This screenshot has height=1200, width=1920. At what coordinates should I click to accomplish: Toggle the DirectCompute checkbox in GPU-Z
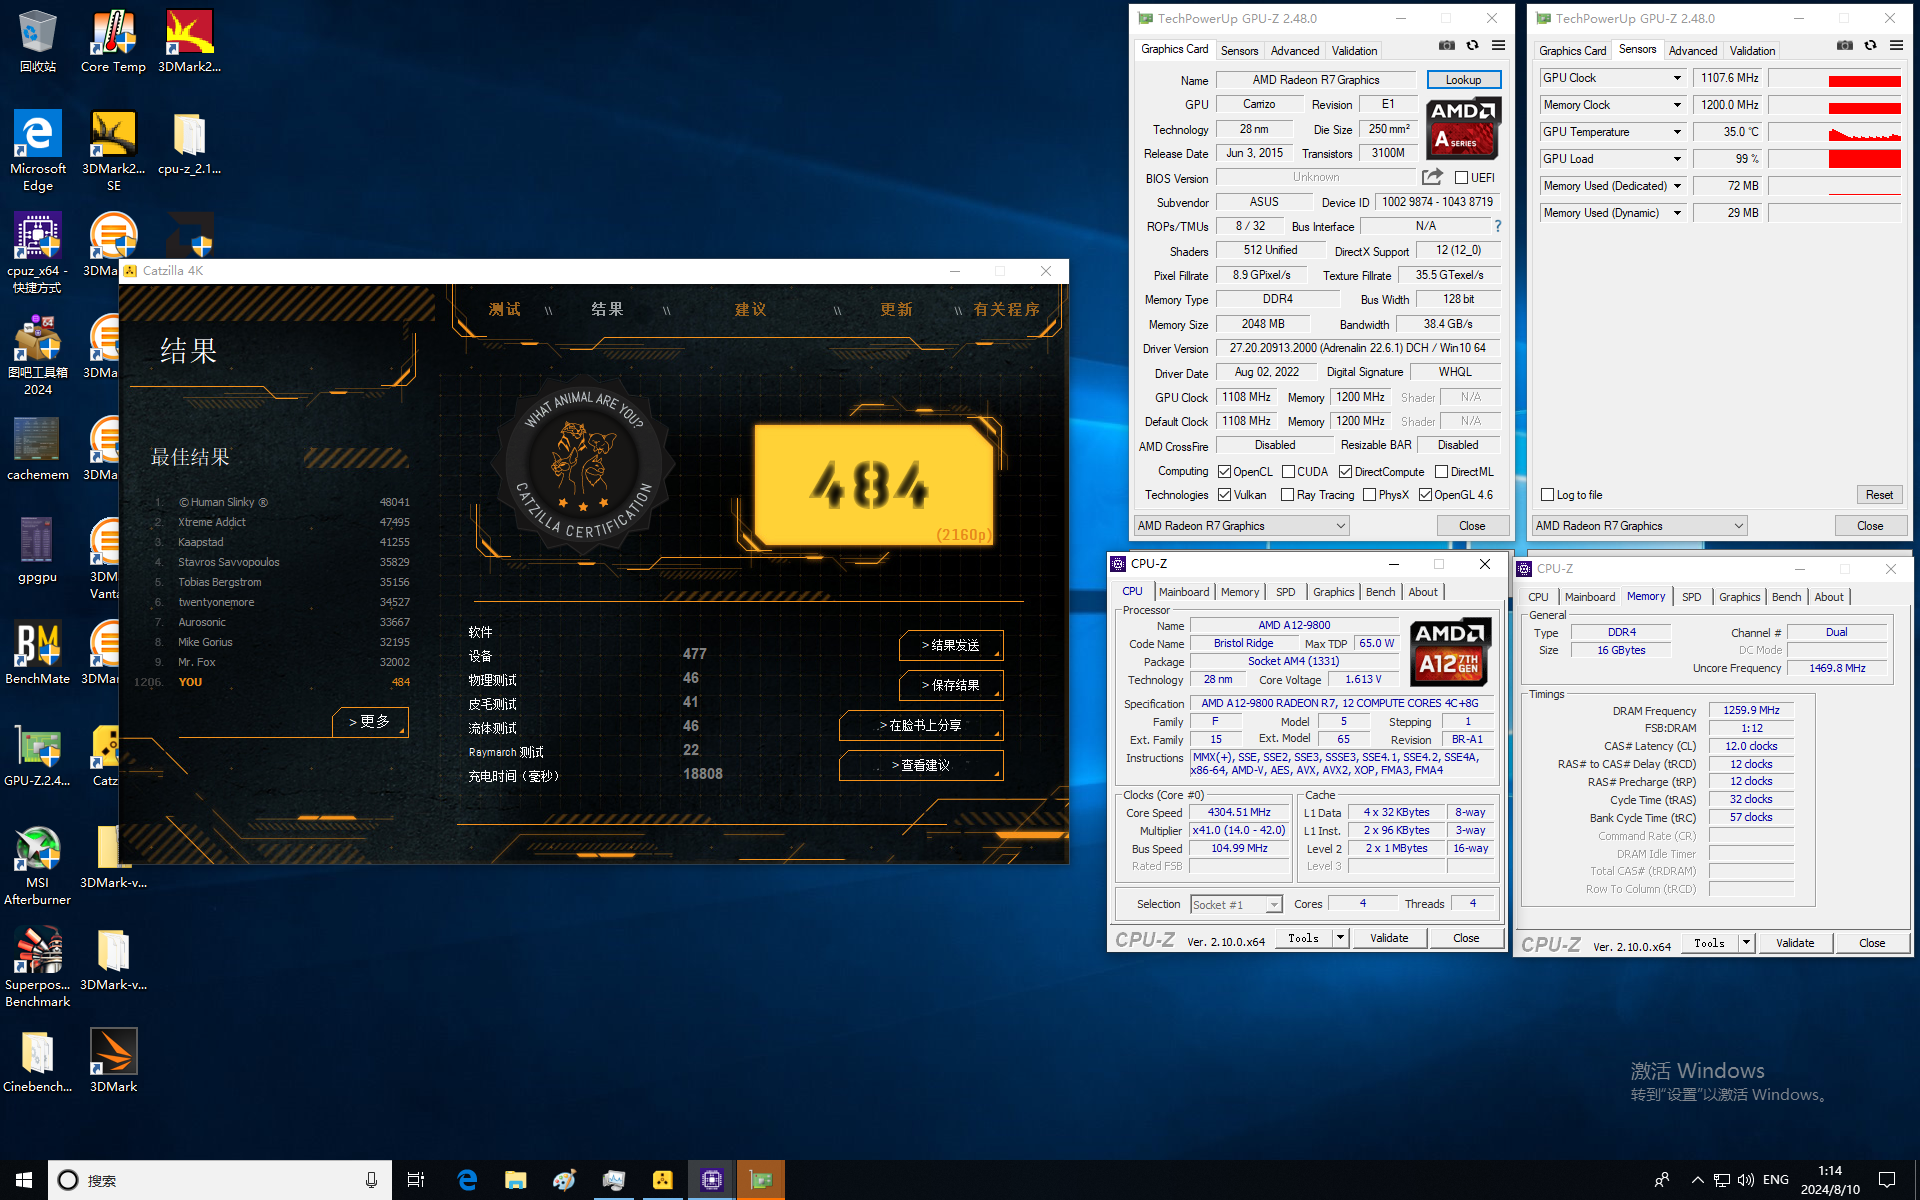[1346, 472]
